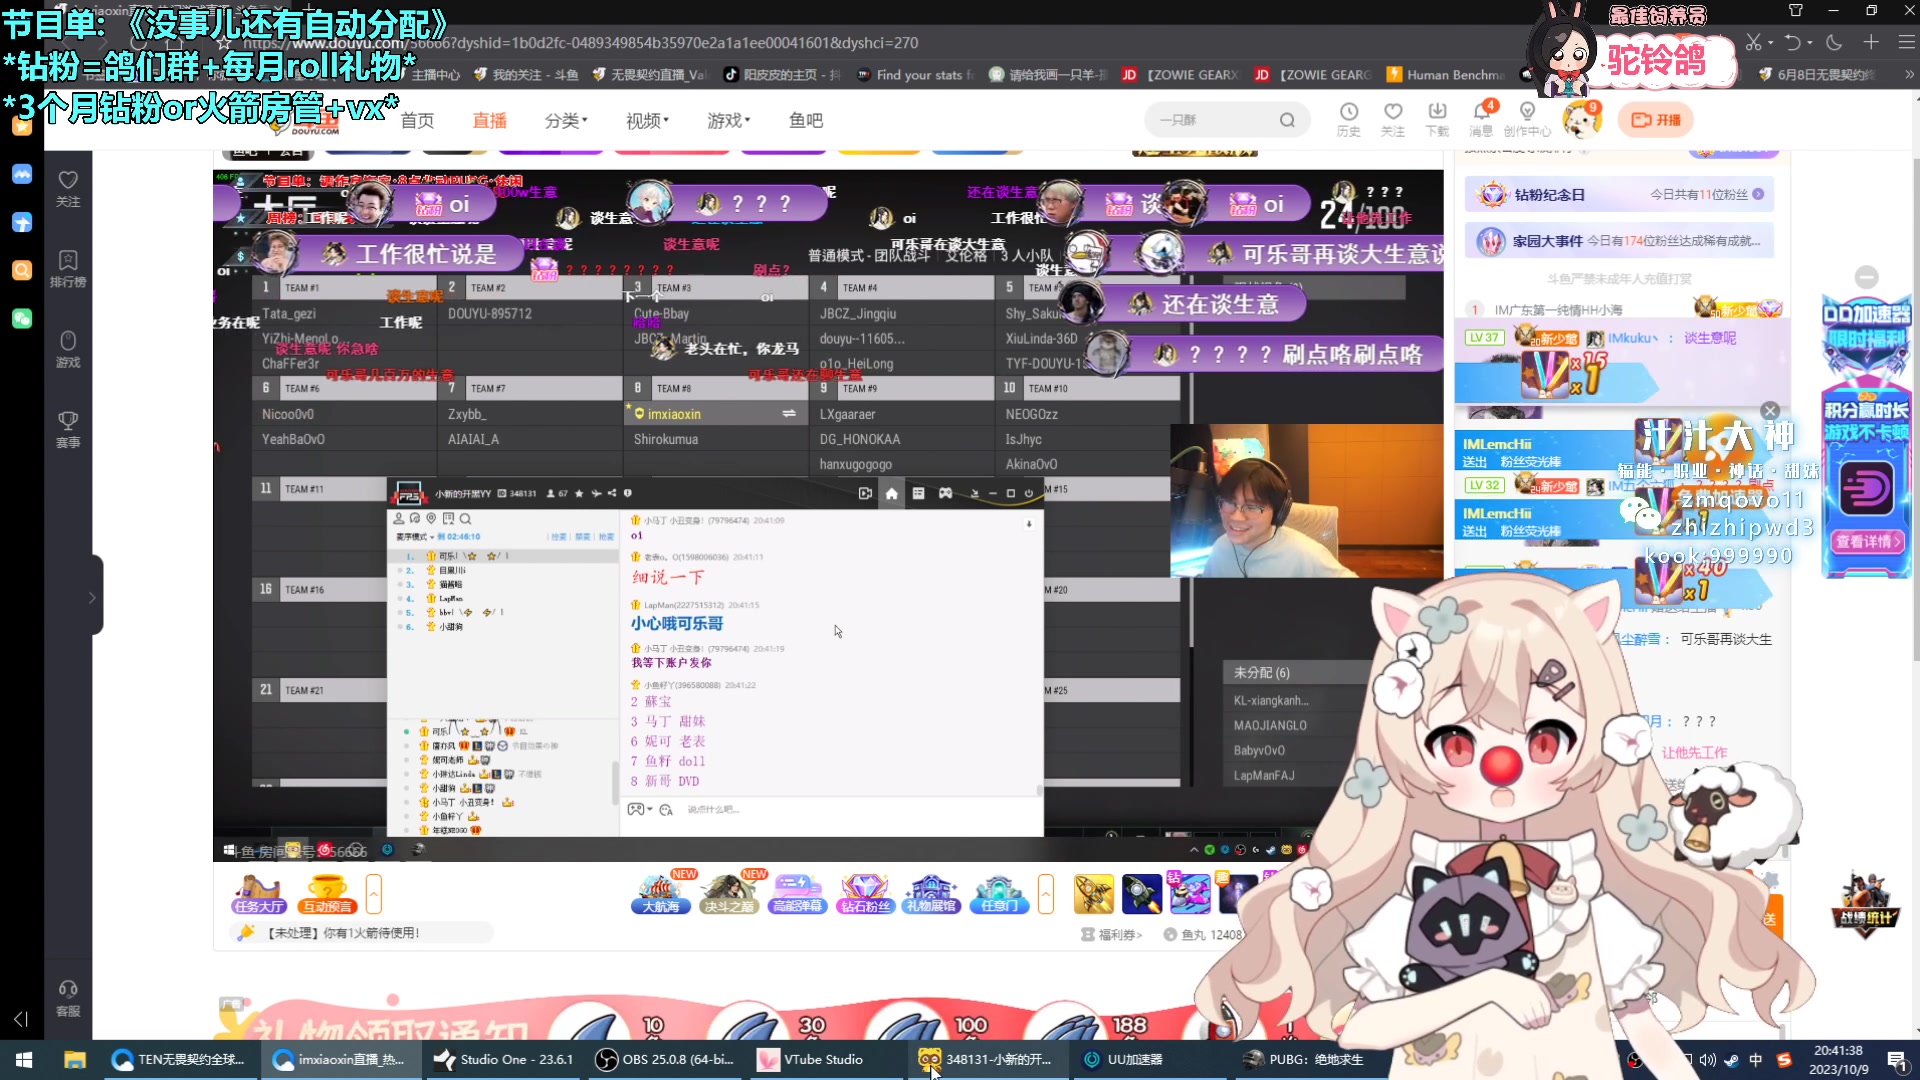Switch to OBS 25.0.8 taskbar window

coord(665,1059)
